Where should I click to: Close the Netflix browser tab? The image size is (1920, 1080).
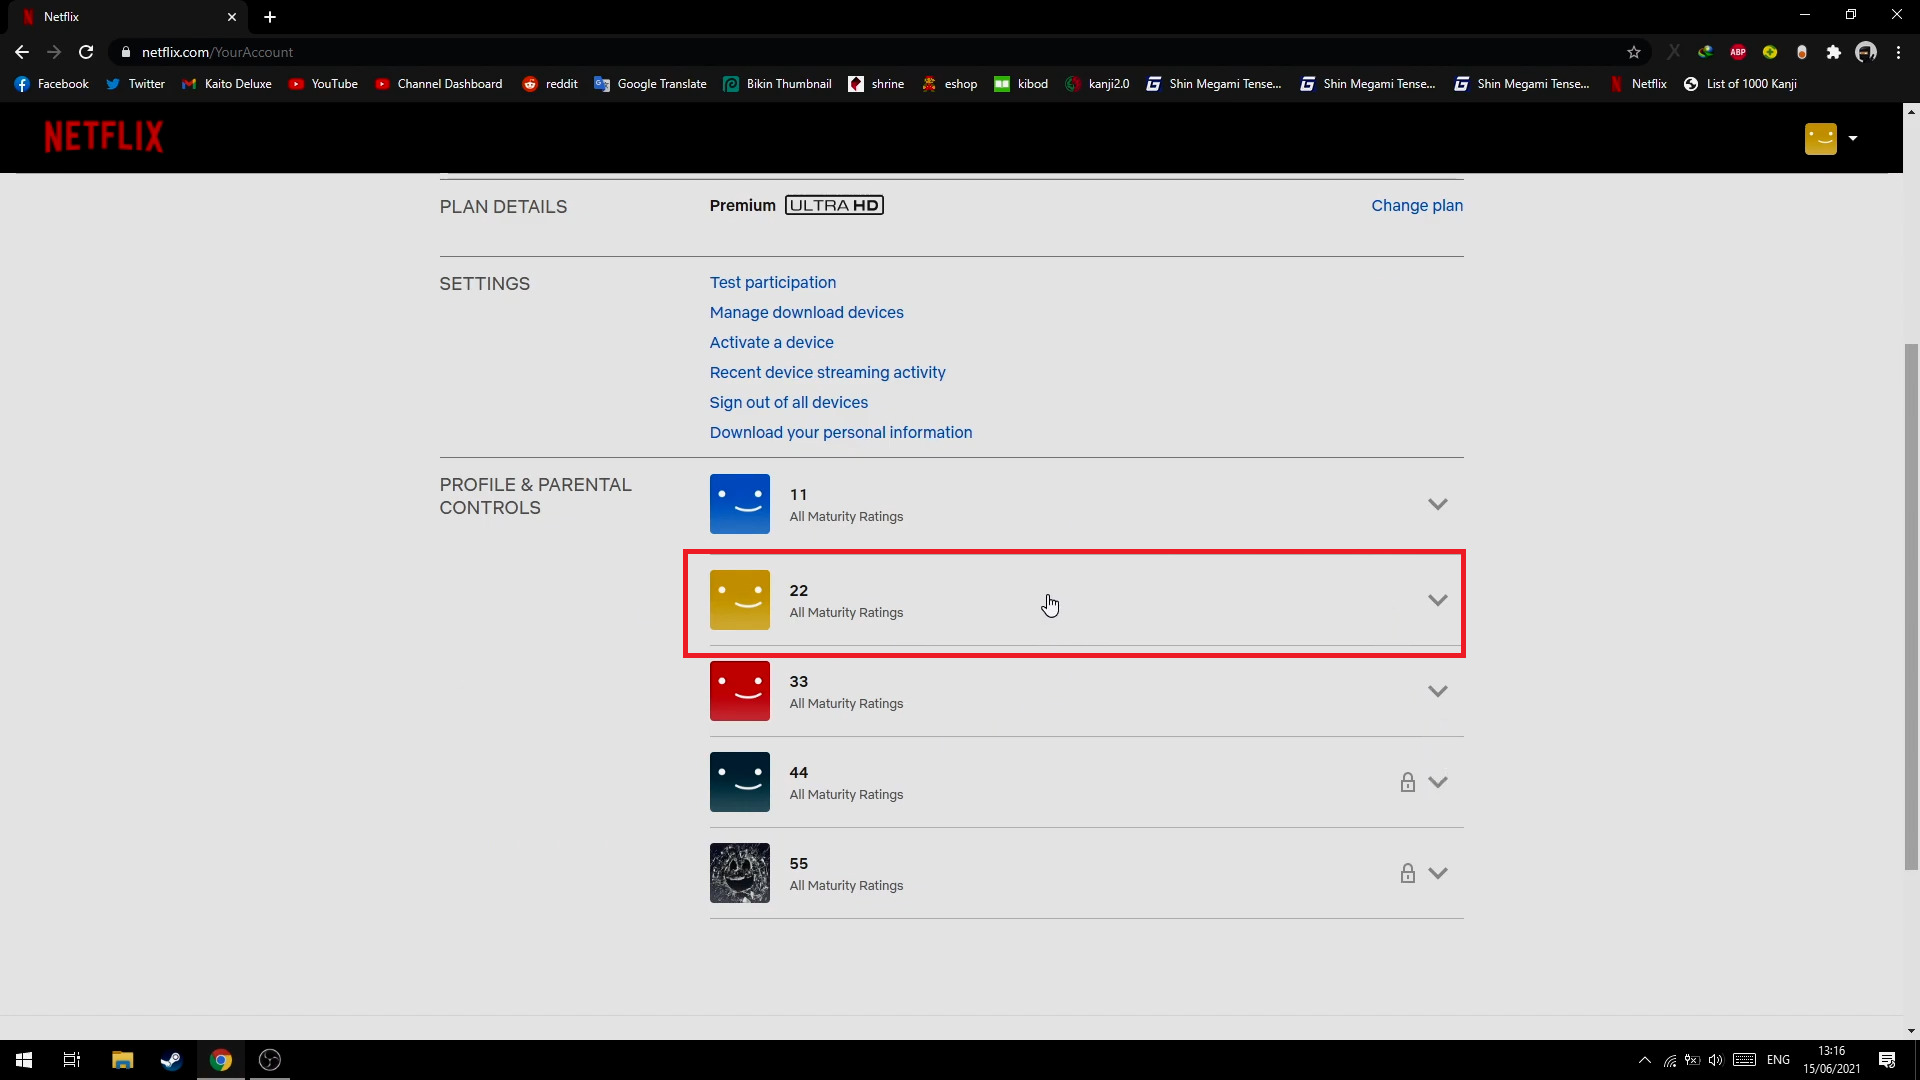tap(232, 17)
